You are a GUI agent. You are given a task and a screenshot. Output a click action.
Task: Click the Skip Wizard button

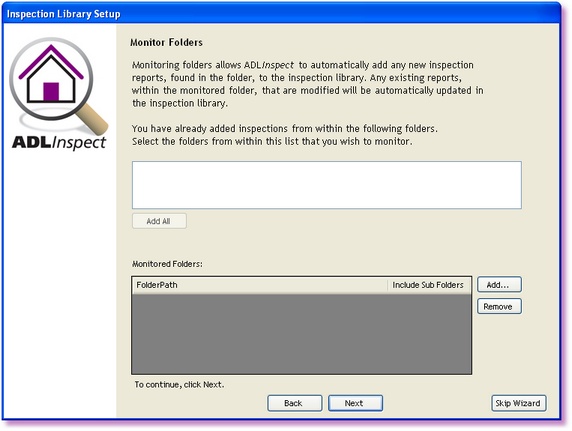pos(518,403)
